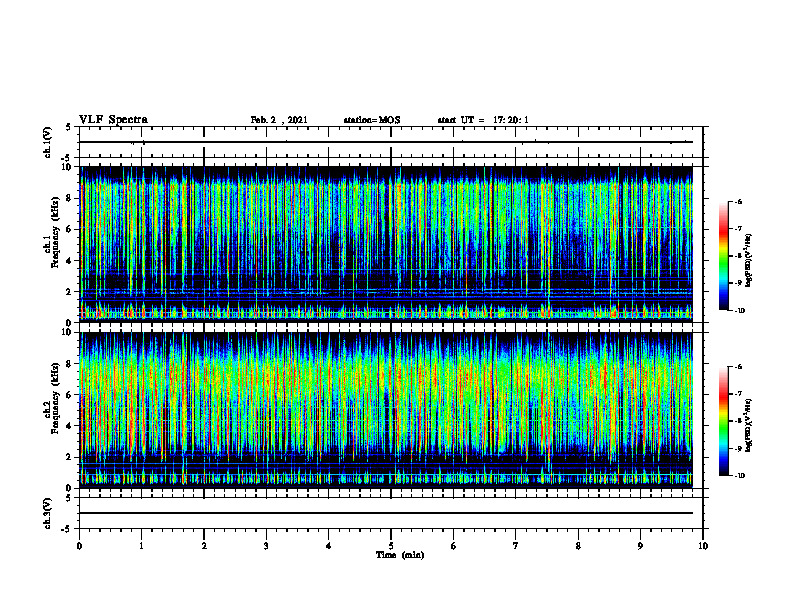Click the "8" kHz tick on ch.1 frequency axis
792x612 pixels.
[69, 198]
